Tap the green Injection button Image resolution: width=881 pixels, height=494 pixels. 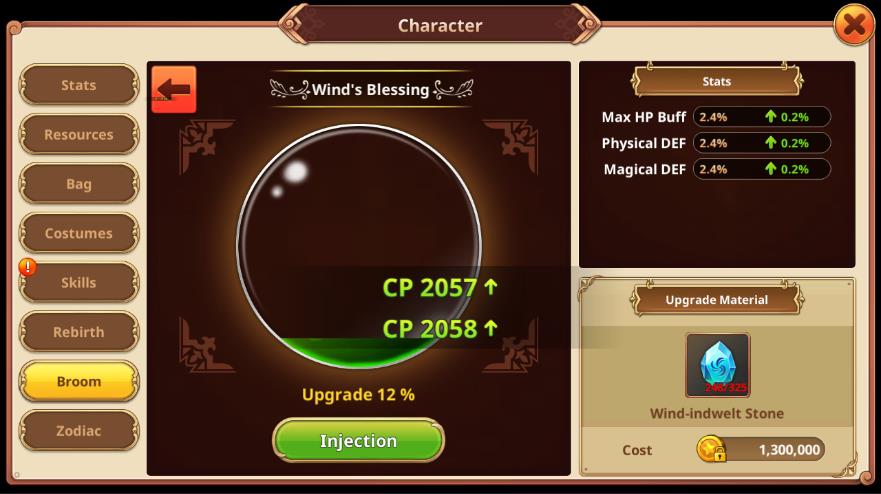(x=358, y=441)
